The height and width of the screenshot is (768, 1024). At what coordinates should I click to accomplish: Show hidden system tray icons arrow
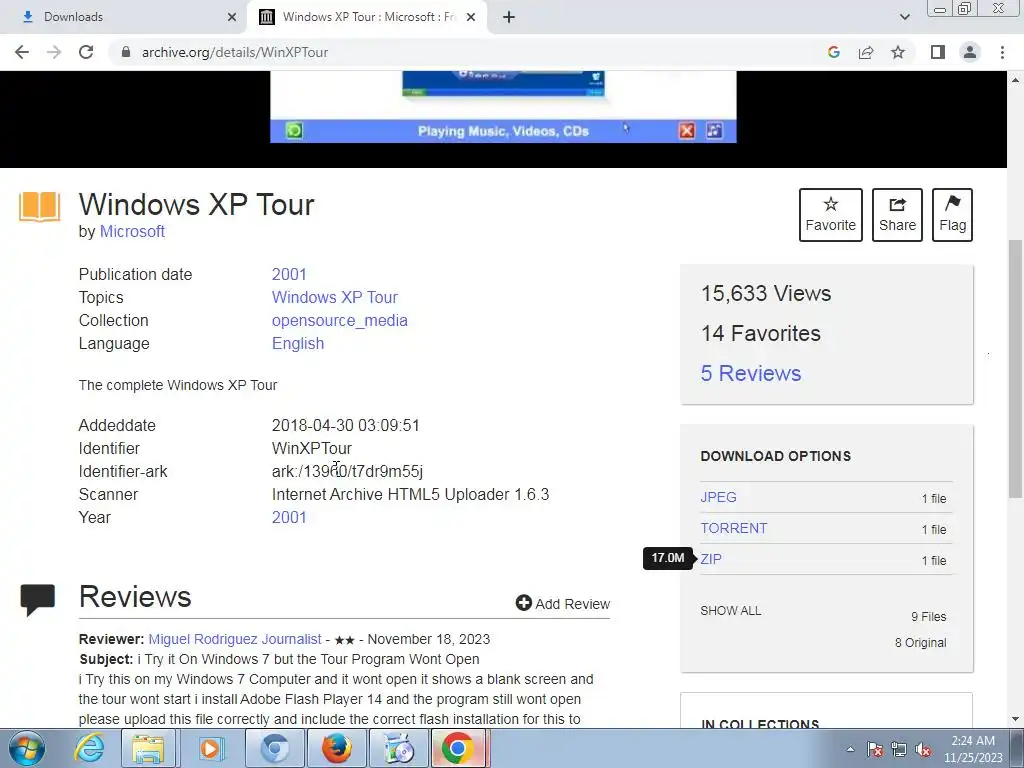tap(850, 749)
